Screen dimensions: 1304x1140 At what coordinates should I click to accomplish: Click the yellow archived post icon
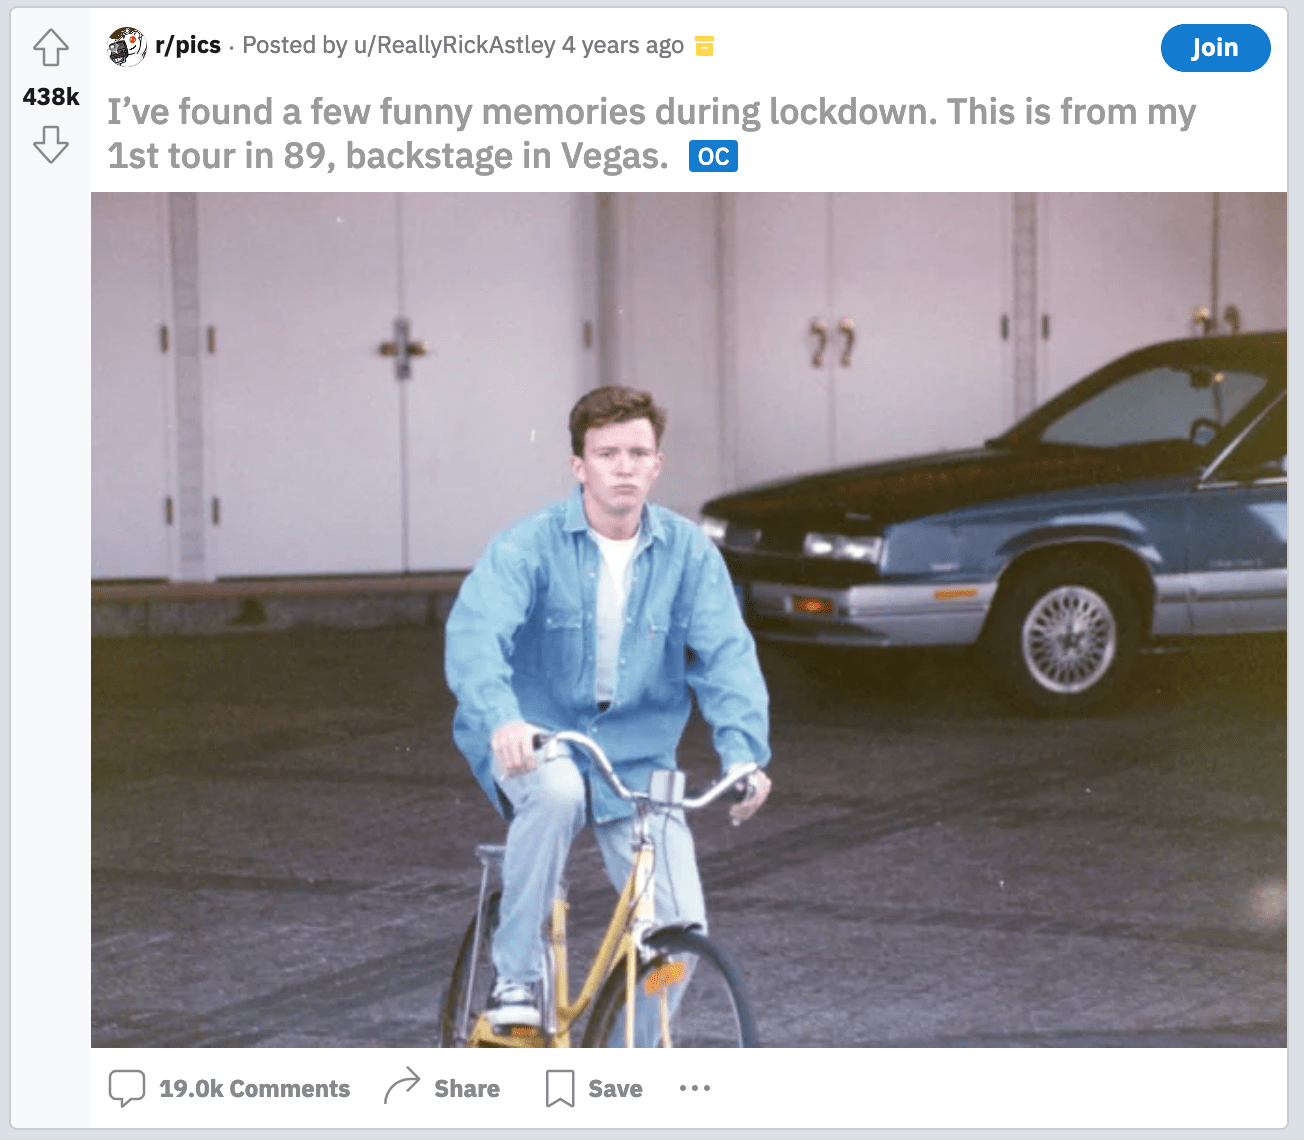coord(704,46)
